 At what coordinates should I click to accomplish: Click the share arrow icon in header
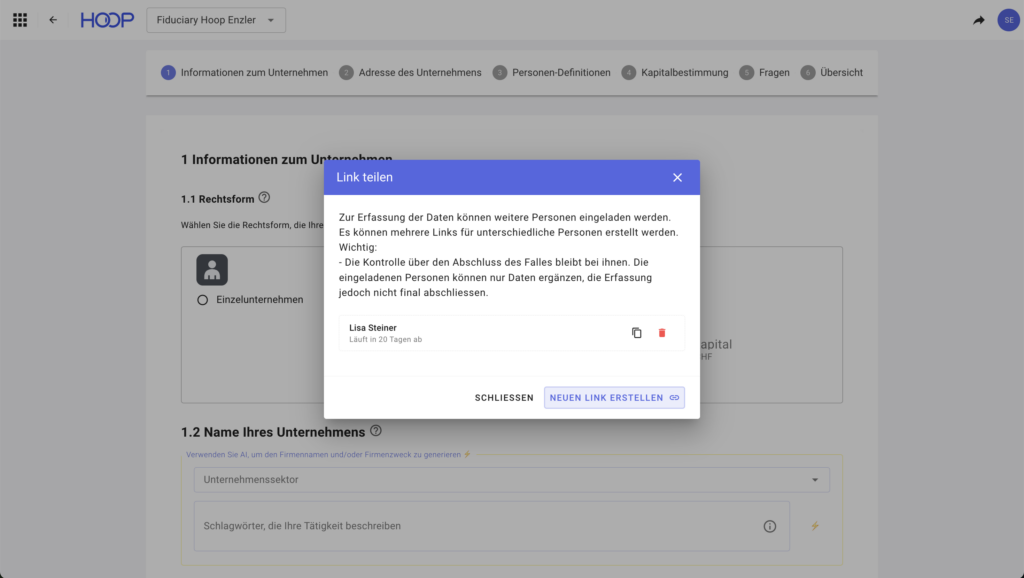click(x=978, y=20)
